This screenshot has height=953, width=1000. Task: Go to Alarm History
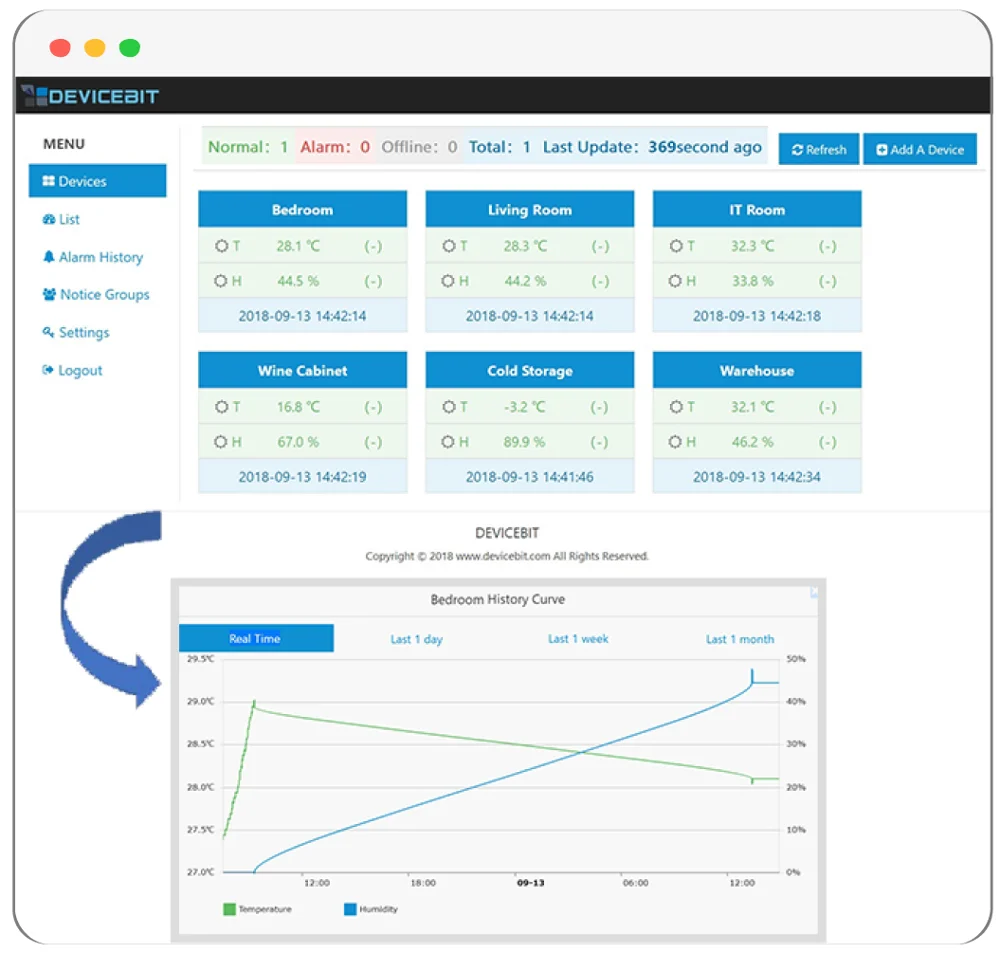pos(93,257)
